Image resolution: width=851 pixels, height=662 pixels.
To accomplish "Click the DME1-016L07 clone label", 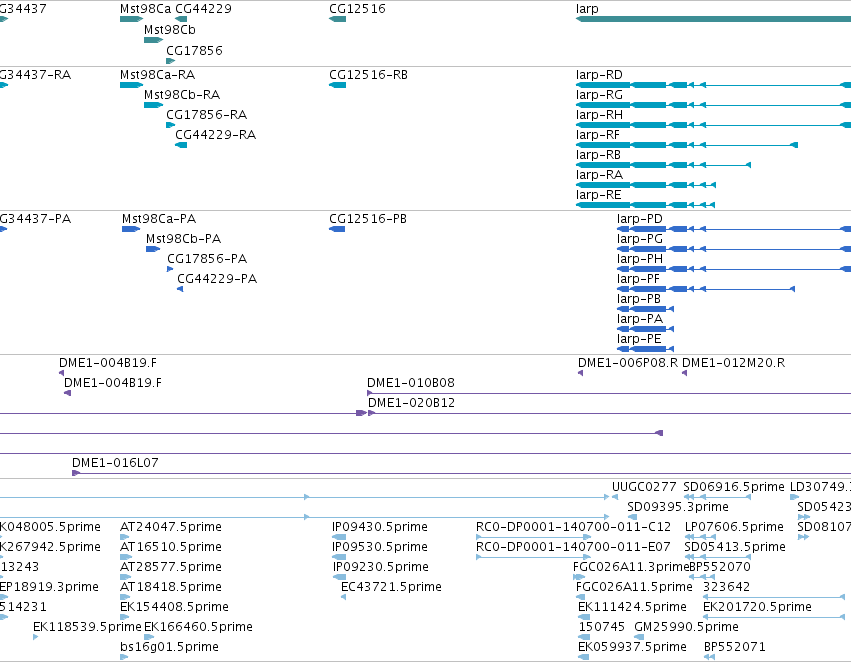I will 115,463.
